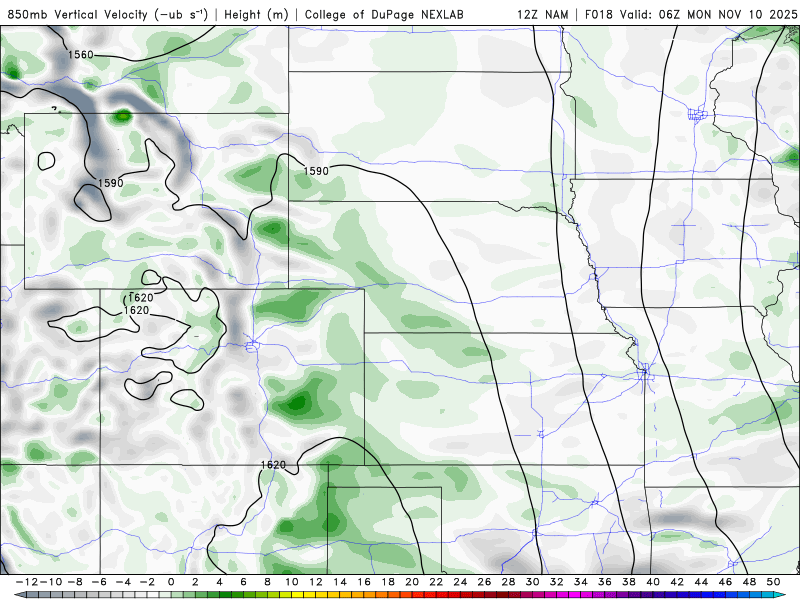Click the 10 value on the color scale
The image size is (800, 600).
pos(291,582)
